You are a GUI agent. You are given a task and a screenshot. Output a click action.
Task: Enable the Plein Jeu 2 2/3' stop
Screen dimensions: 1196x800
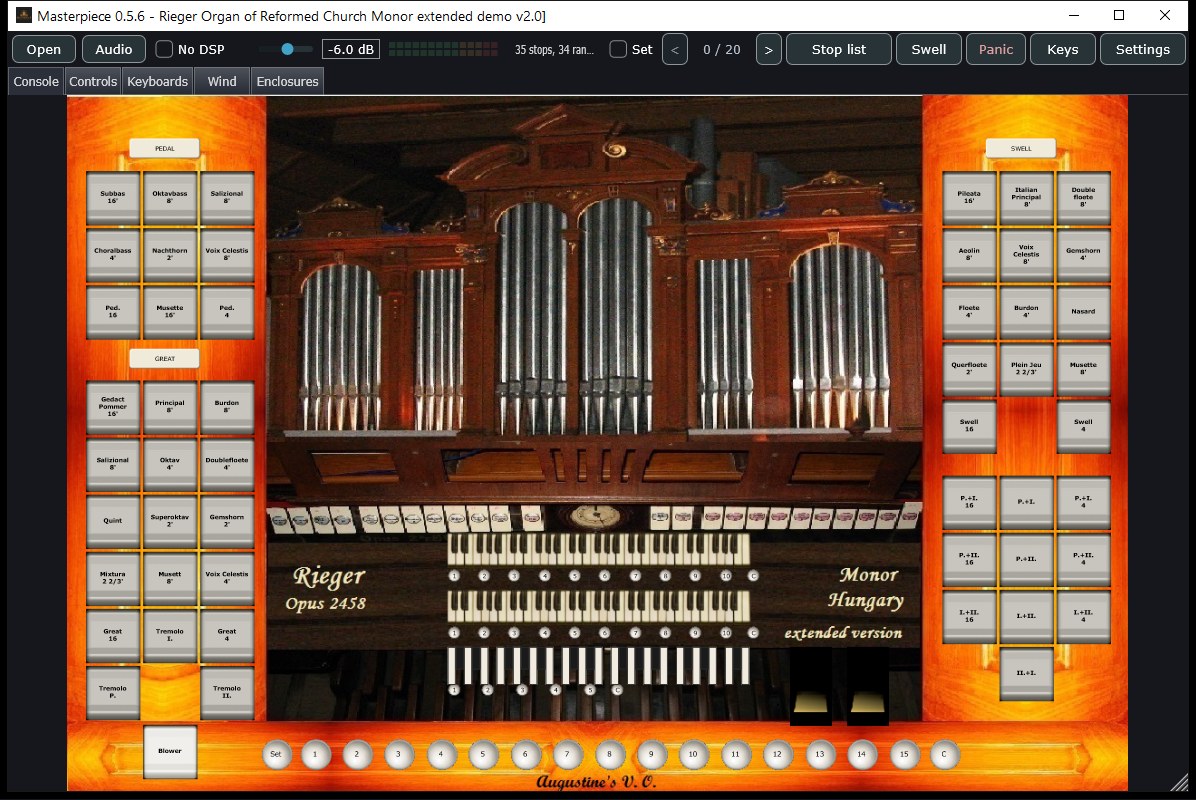(1027, 369)
